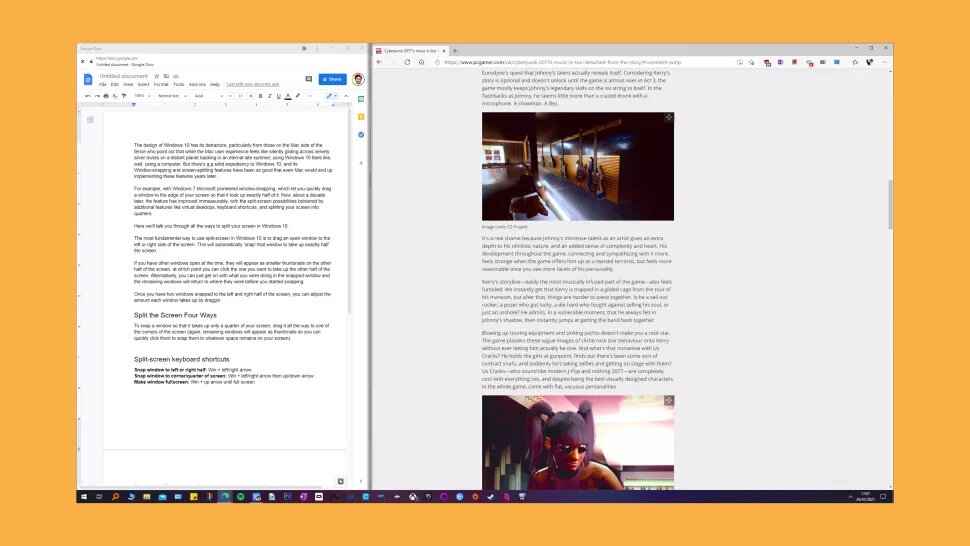Toggle underline formatting in Docs

(x=276, y=96)
